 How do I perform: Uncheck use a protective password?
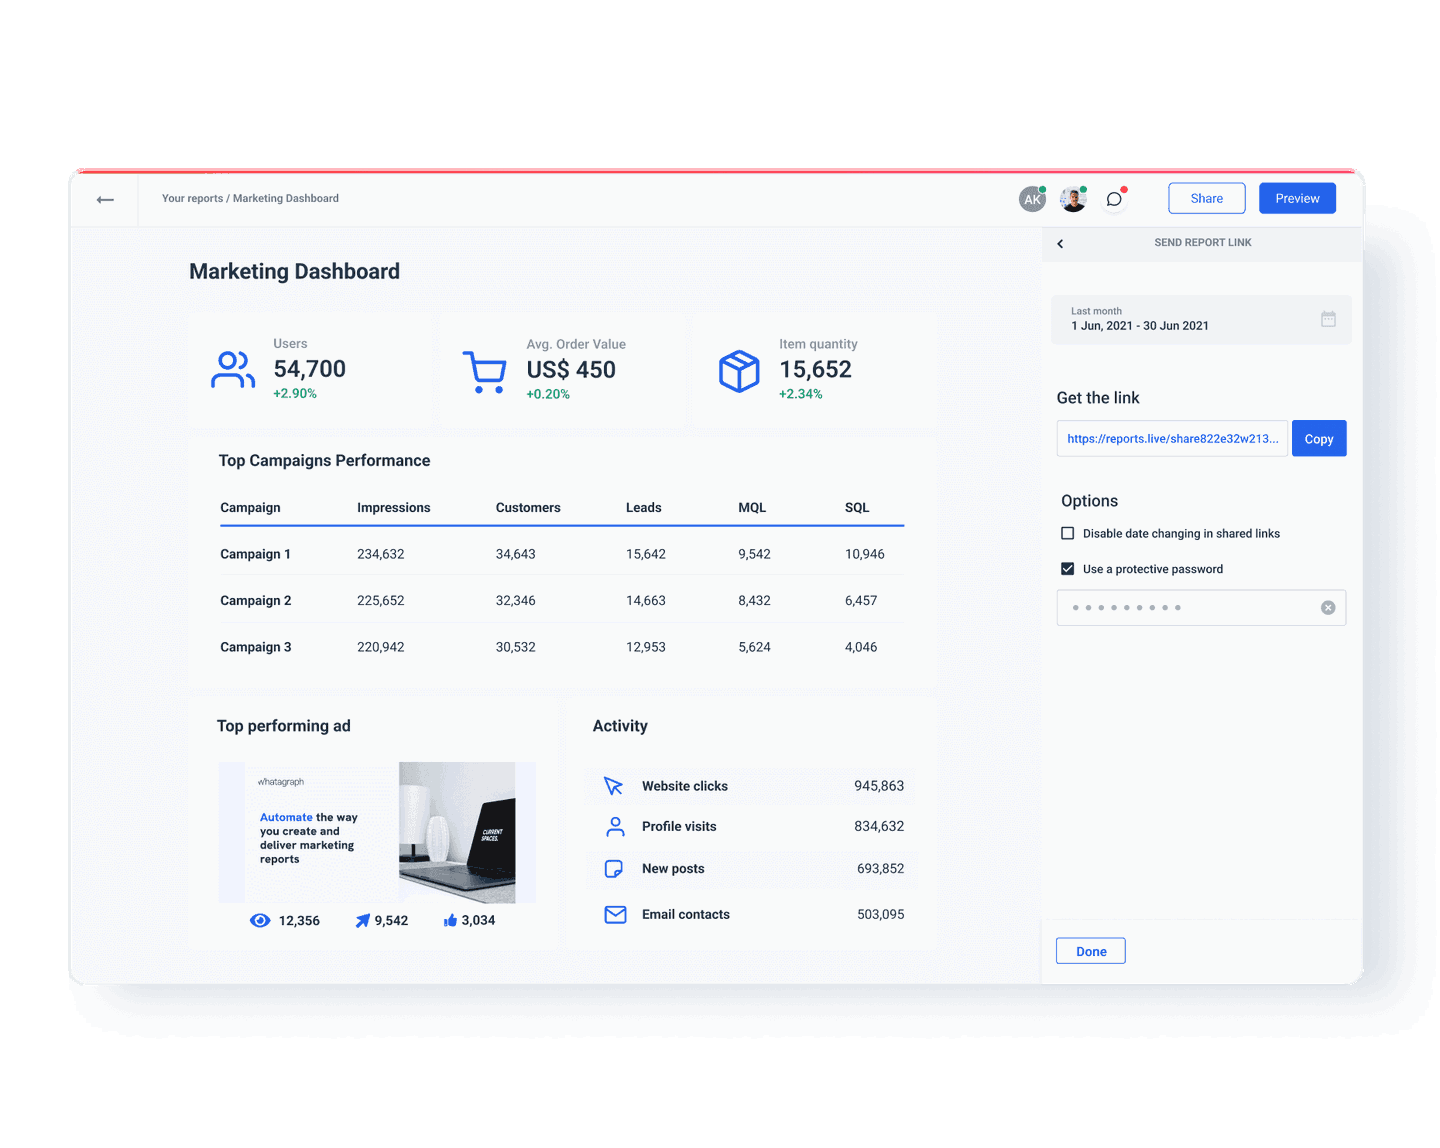[1067, 568]
